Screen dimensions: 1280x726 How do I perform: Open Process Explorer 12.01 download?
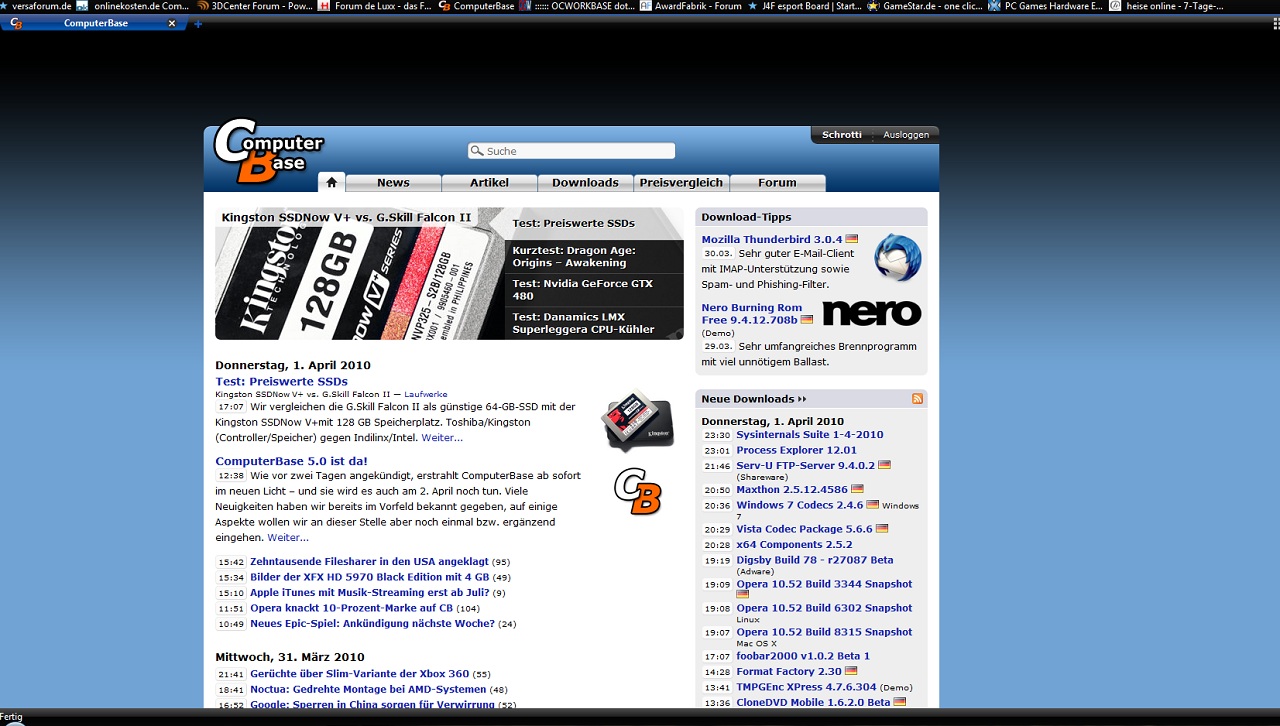click(x=796, y=451)
